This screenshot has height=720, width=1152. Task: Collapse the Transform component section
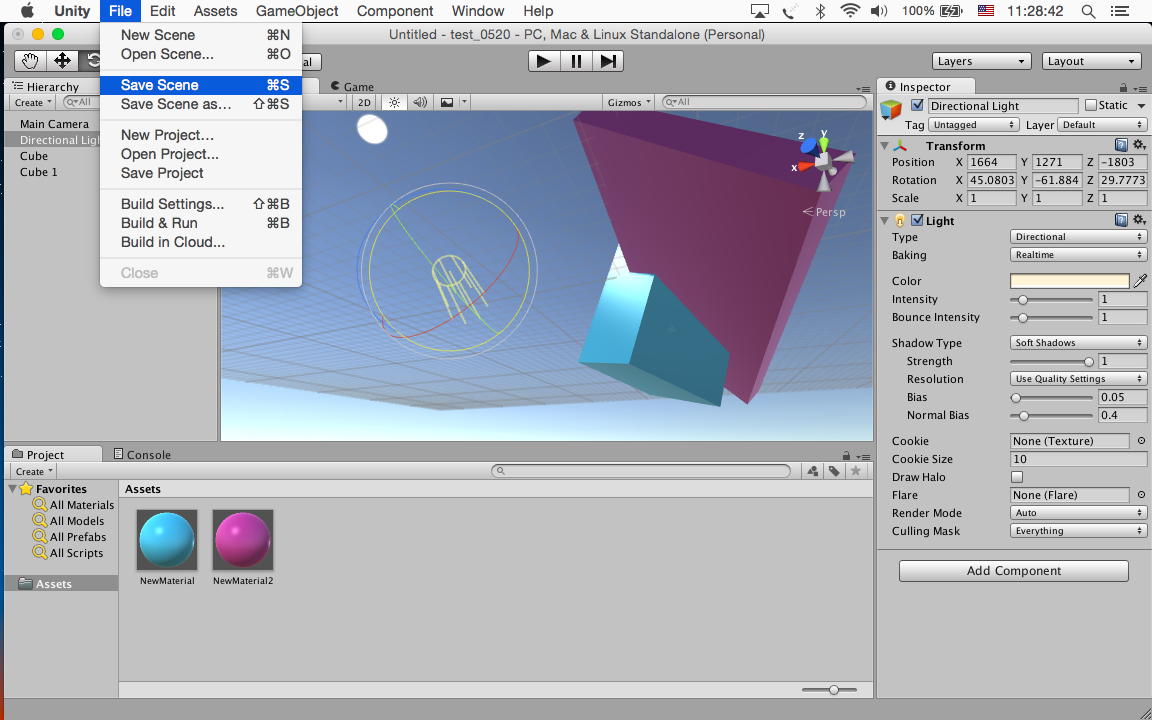pos(884,146)
